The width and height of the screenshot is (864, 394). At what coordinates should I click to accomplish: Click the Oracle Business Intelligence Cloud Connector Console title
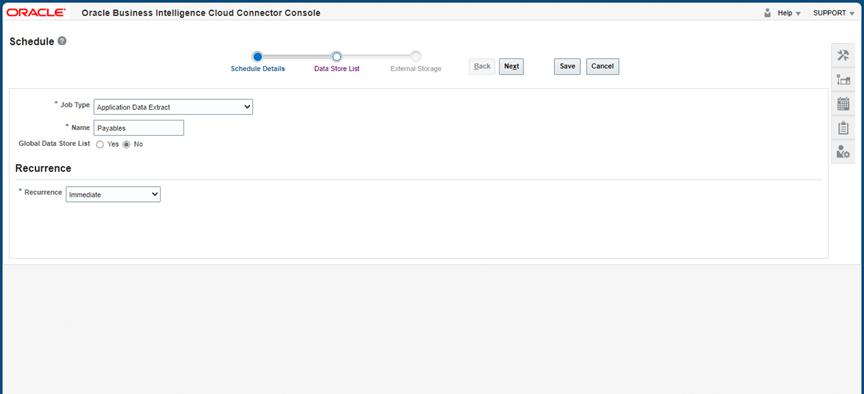pos(201,13)
